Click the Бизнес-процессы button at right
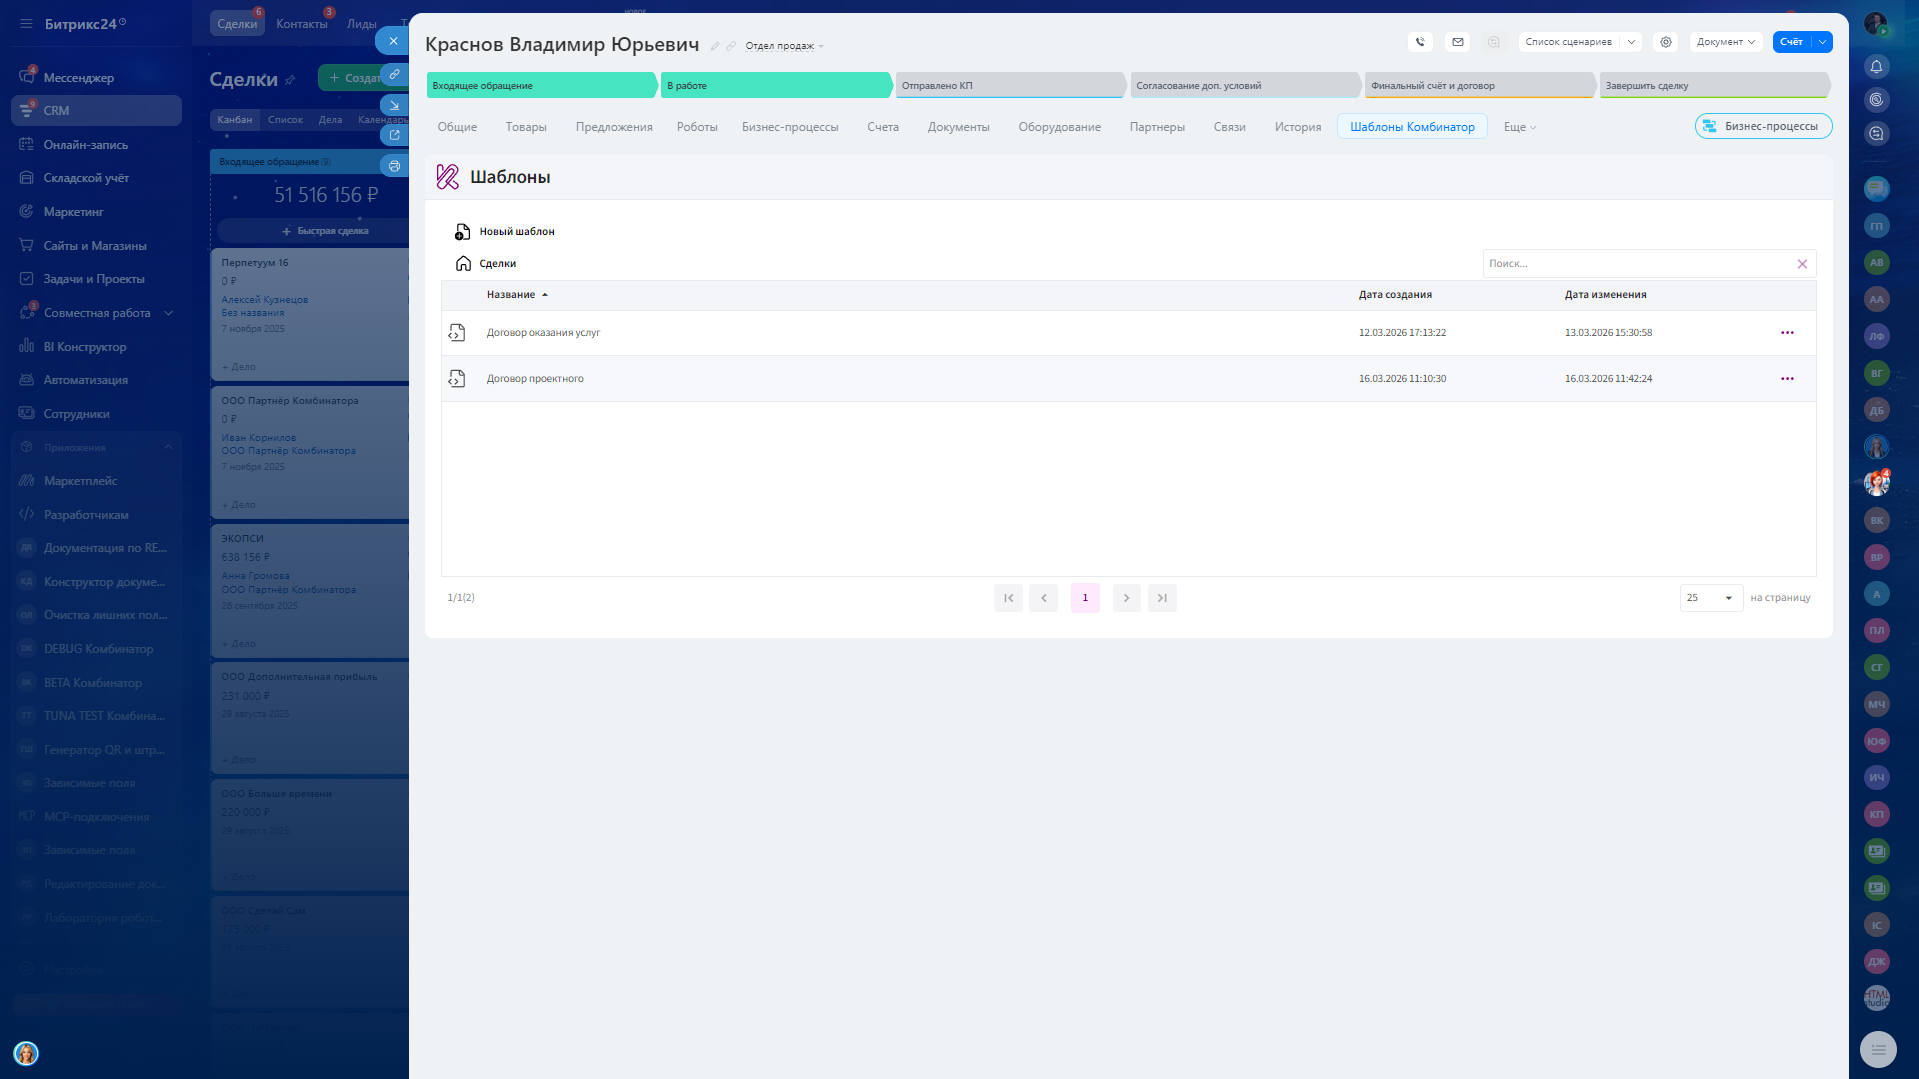This screenshot has height=1079, width=1919. [1763, 126]
